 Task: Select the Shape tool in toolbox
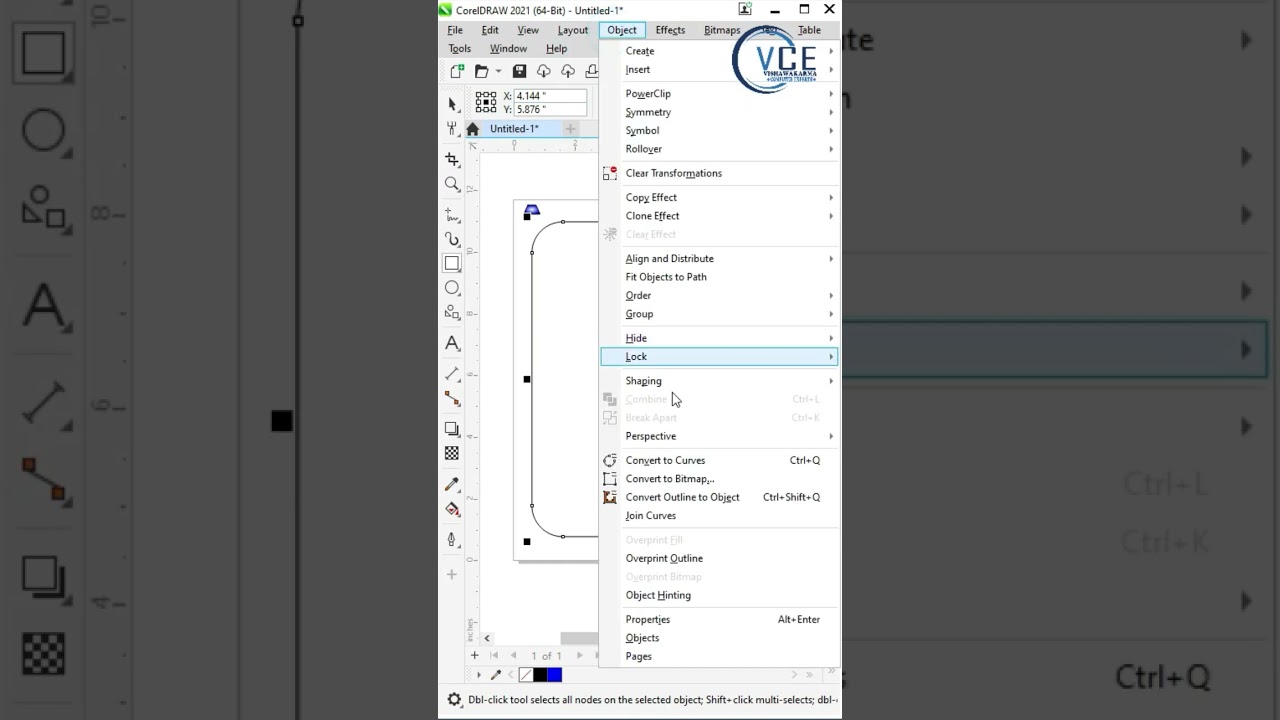[x=452, y=128]
